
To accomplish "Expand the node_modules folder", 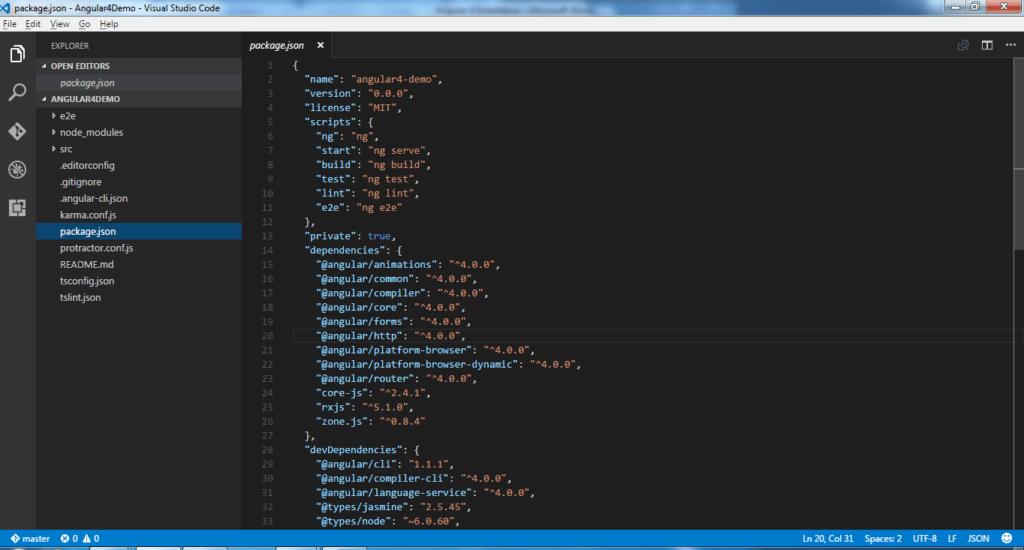I will (54, 132).
